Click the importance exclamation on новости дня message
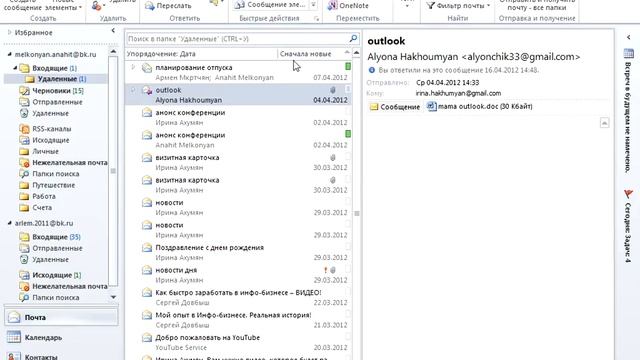640x360 pixels. click(x=325, y=270)
